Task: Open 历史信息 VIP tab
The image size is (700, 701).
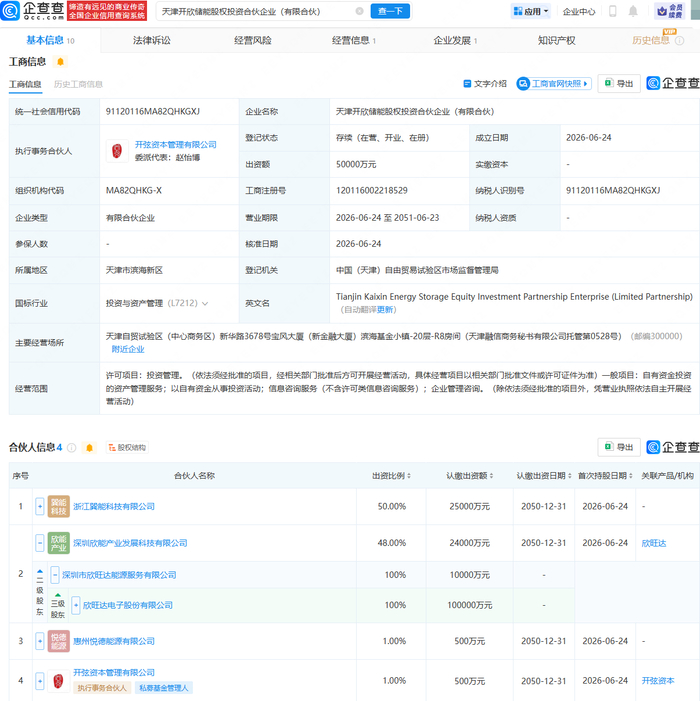Action: [x=650, y=40]
